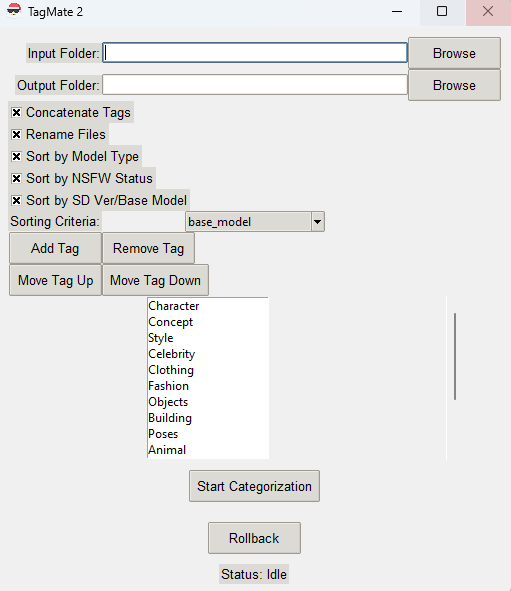Disable Sort by Model Type

pos(16,156)
